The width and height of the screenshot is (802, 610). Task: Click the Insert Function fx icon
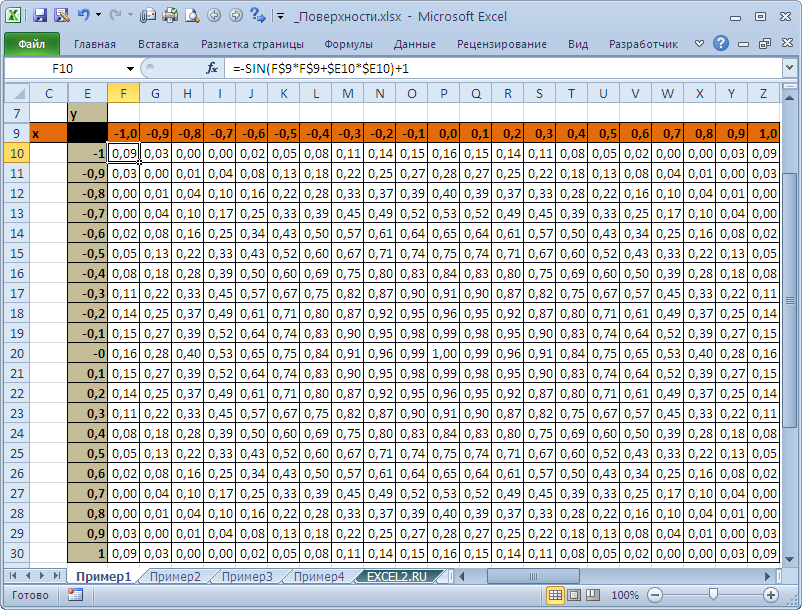tap(212, 68)
